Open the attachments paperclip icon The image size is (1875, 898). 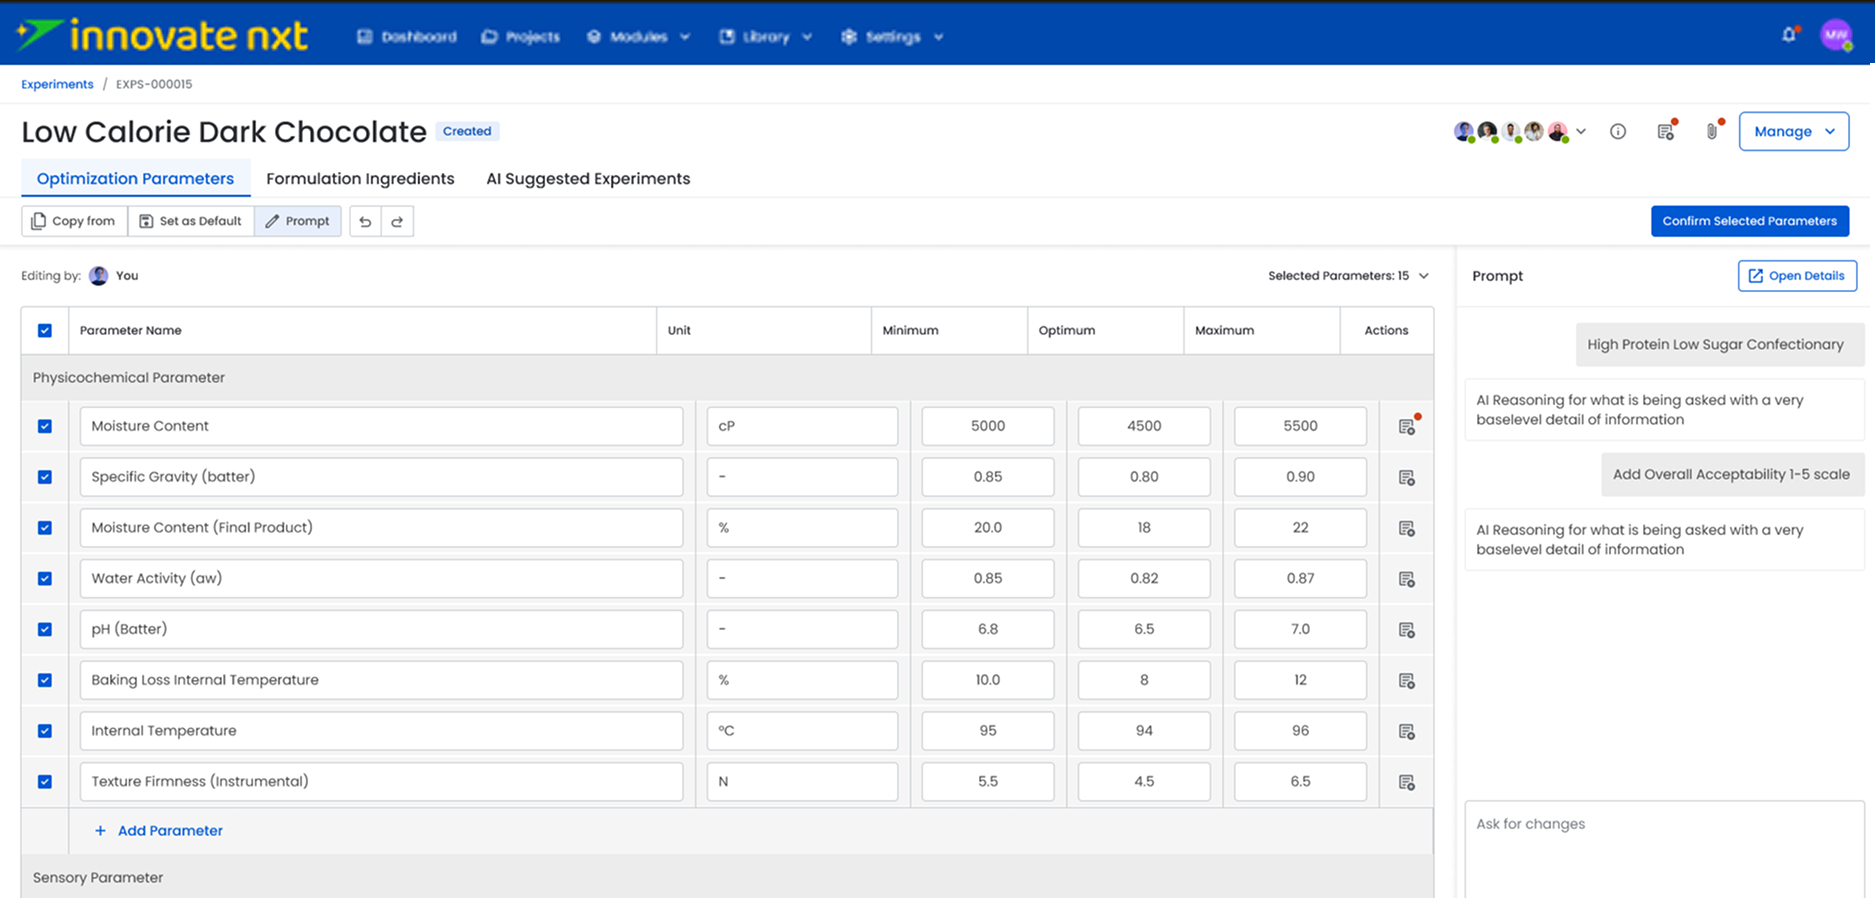click(x=1712, y=131)
